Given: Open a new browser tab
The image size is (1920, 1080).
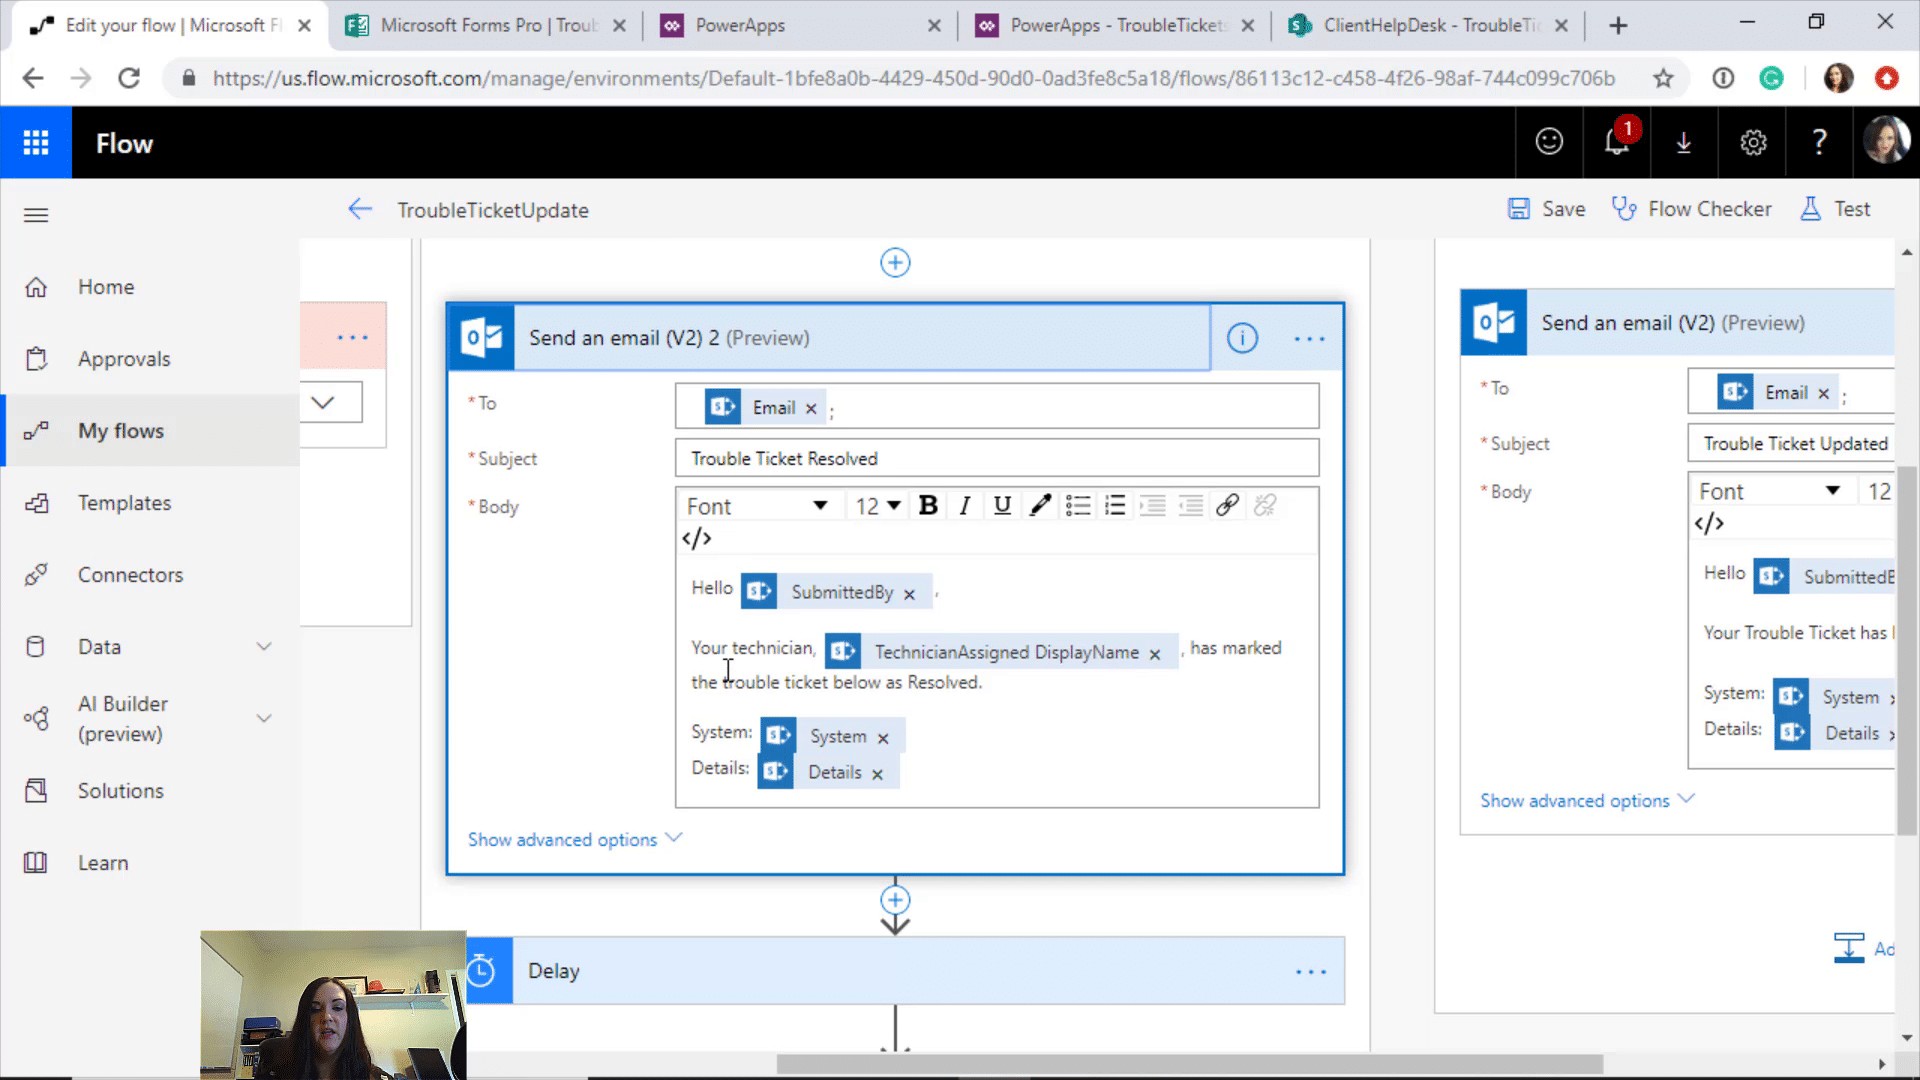Looking at the screenshot, I should [x=1618, y=26].
